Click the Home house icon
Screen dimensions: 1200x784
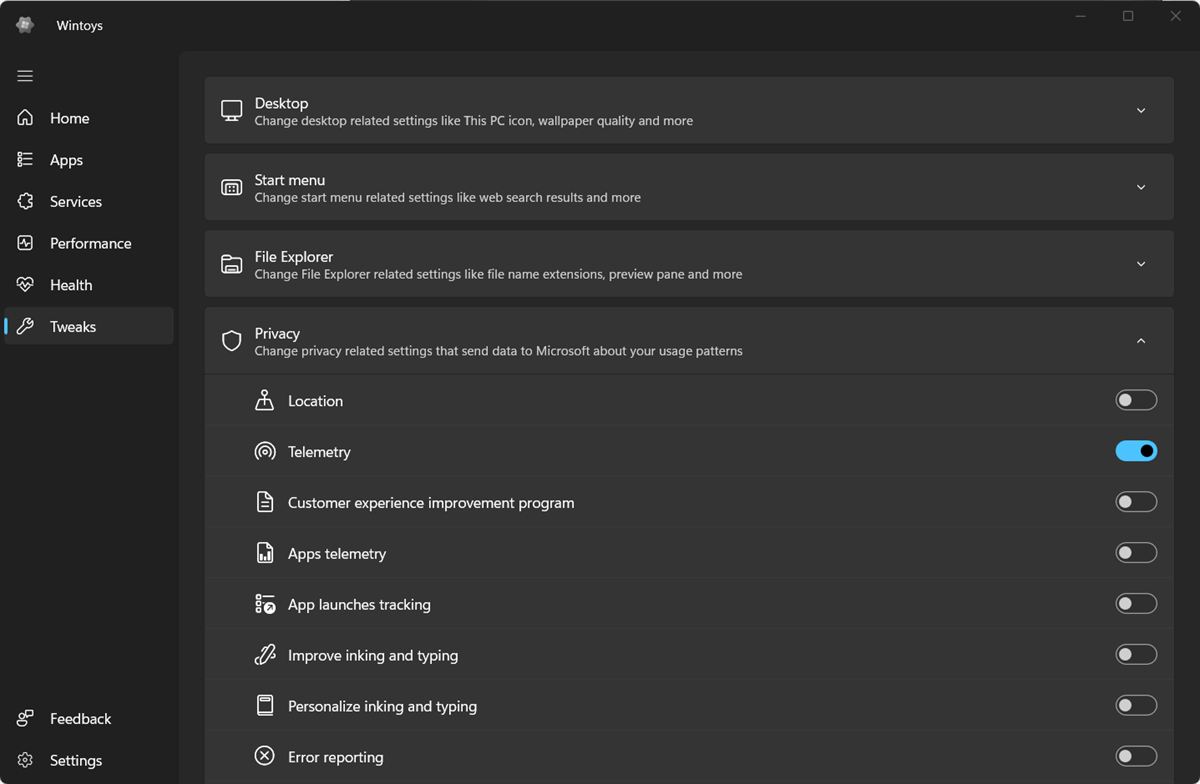pos(26,118)
